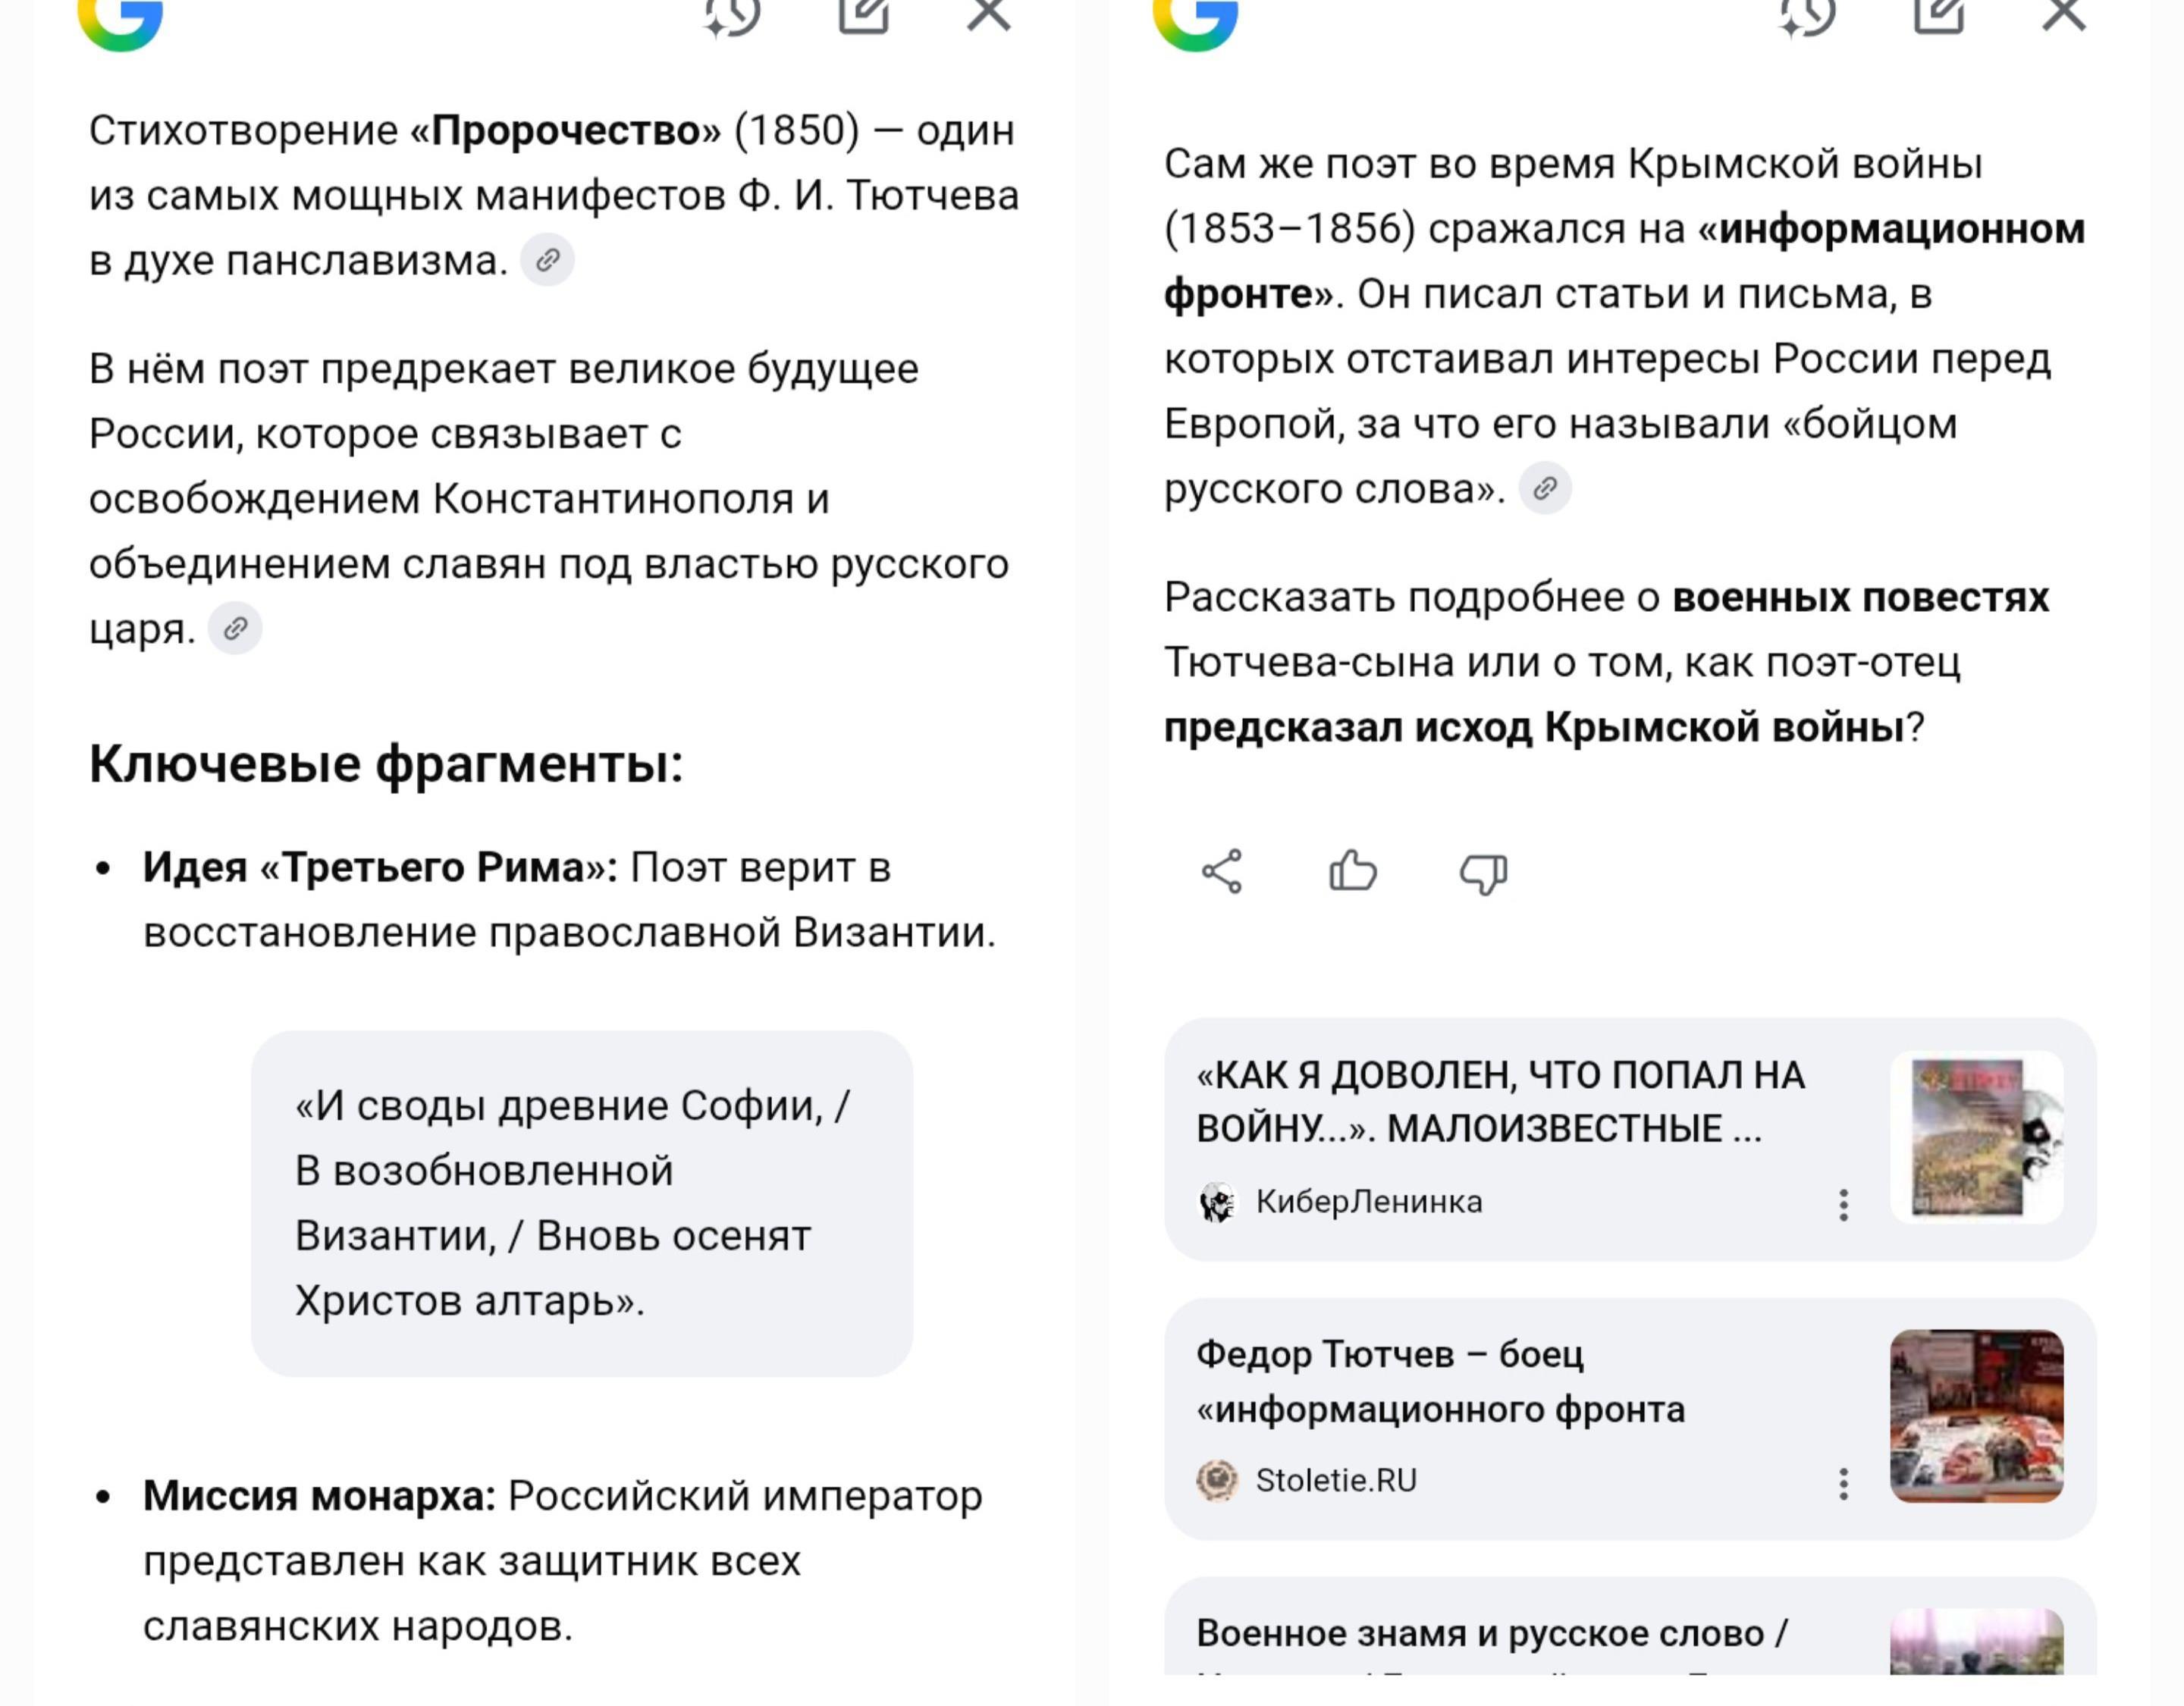Click the «И своды древние Софии» quote block

(x=581, y=1203)
